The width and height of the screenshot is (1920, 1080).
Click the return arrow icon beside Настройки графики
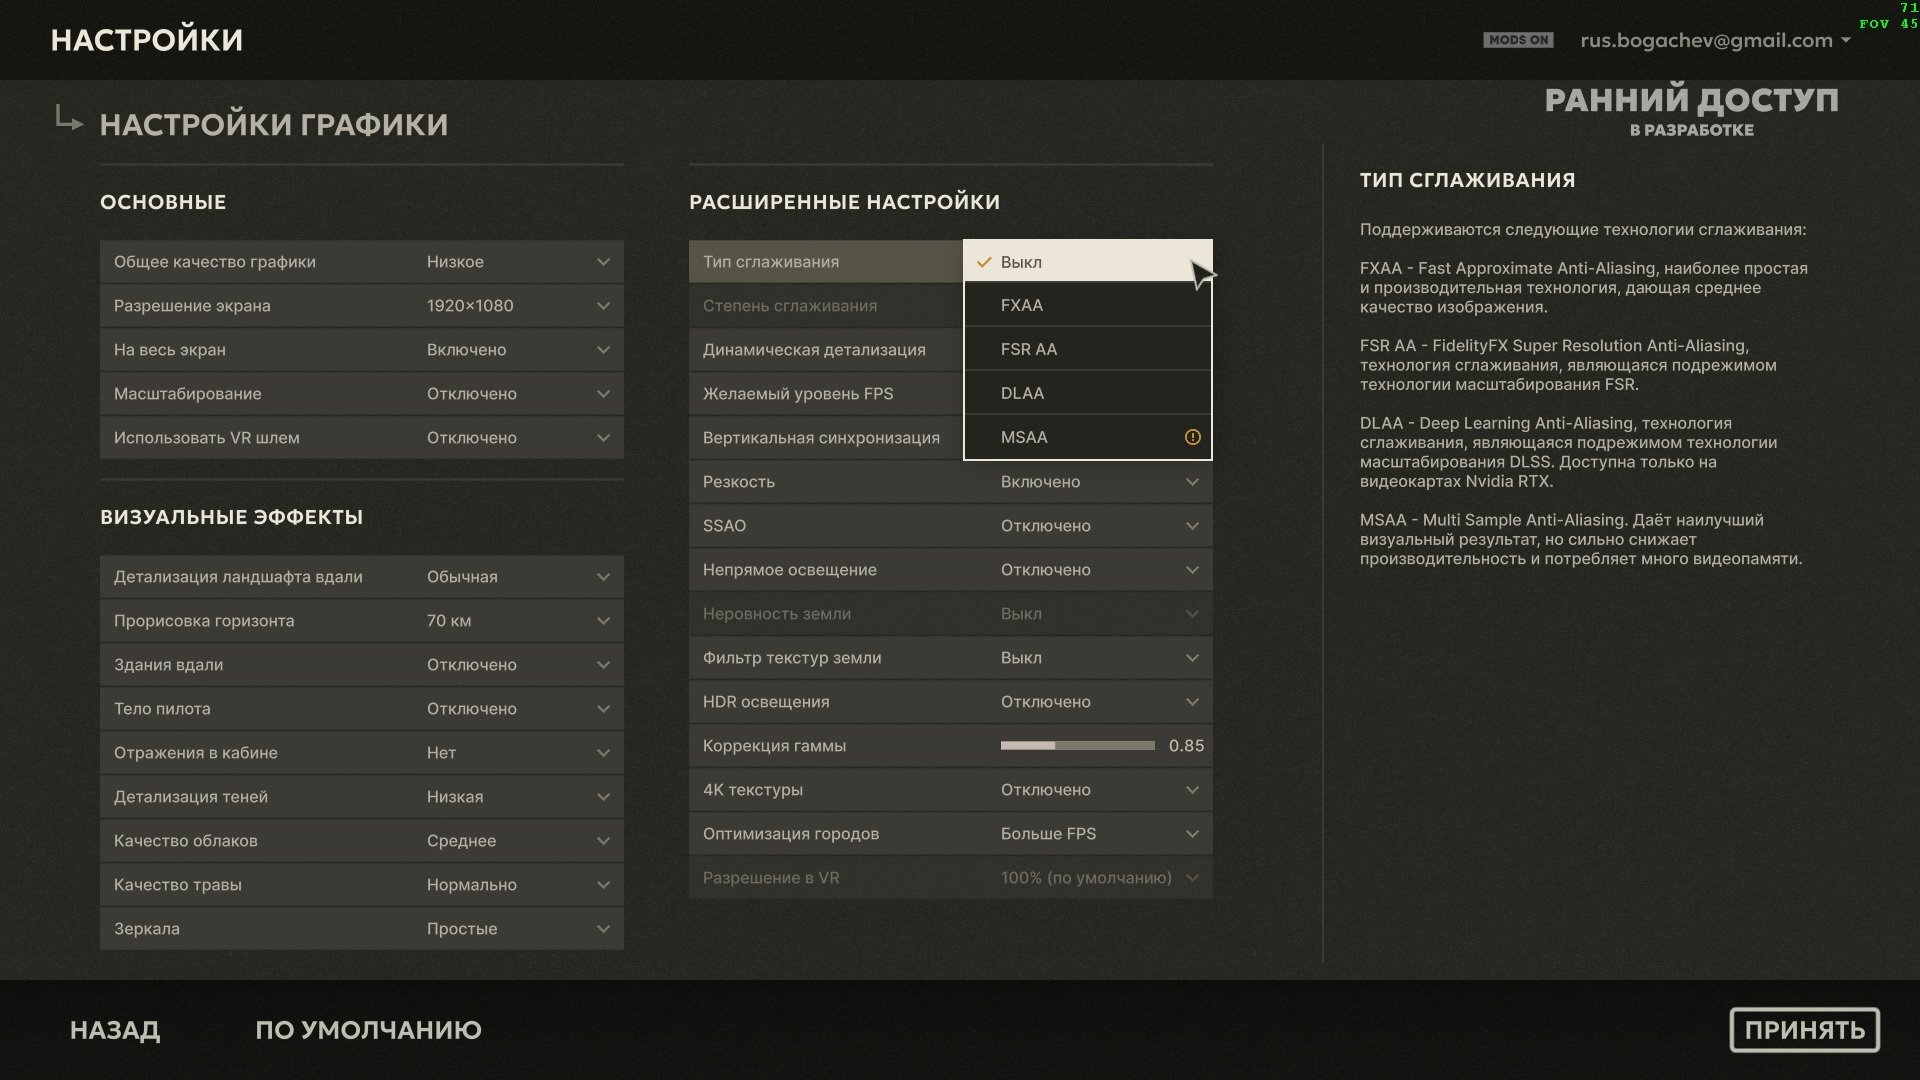coord(68,120)
